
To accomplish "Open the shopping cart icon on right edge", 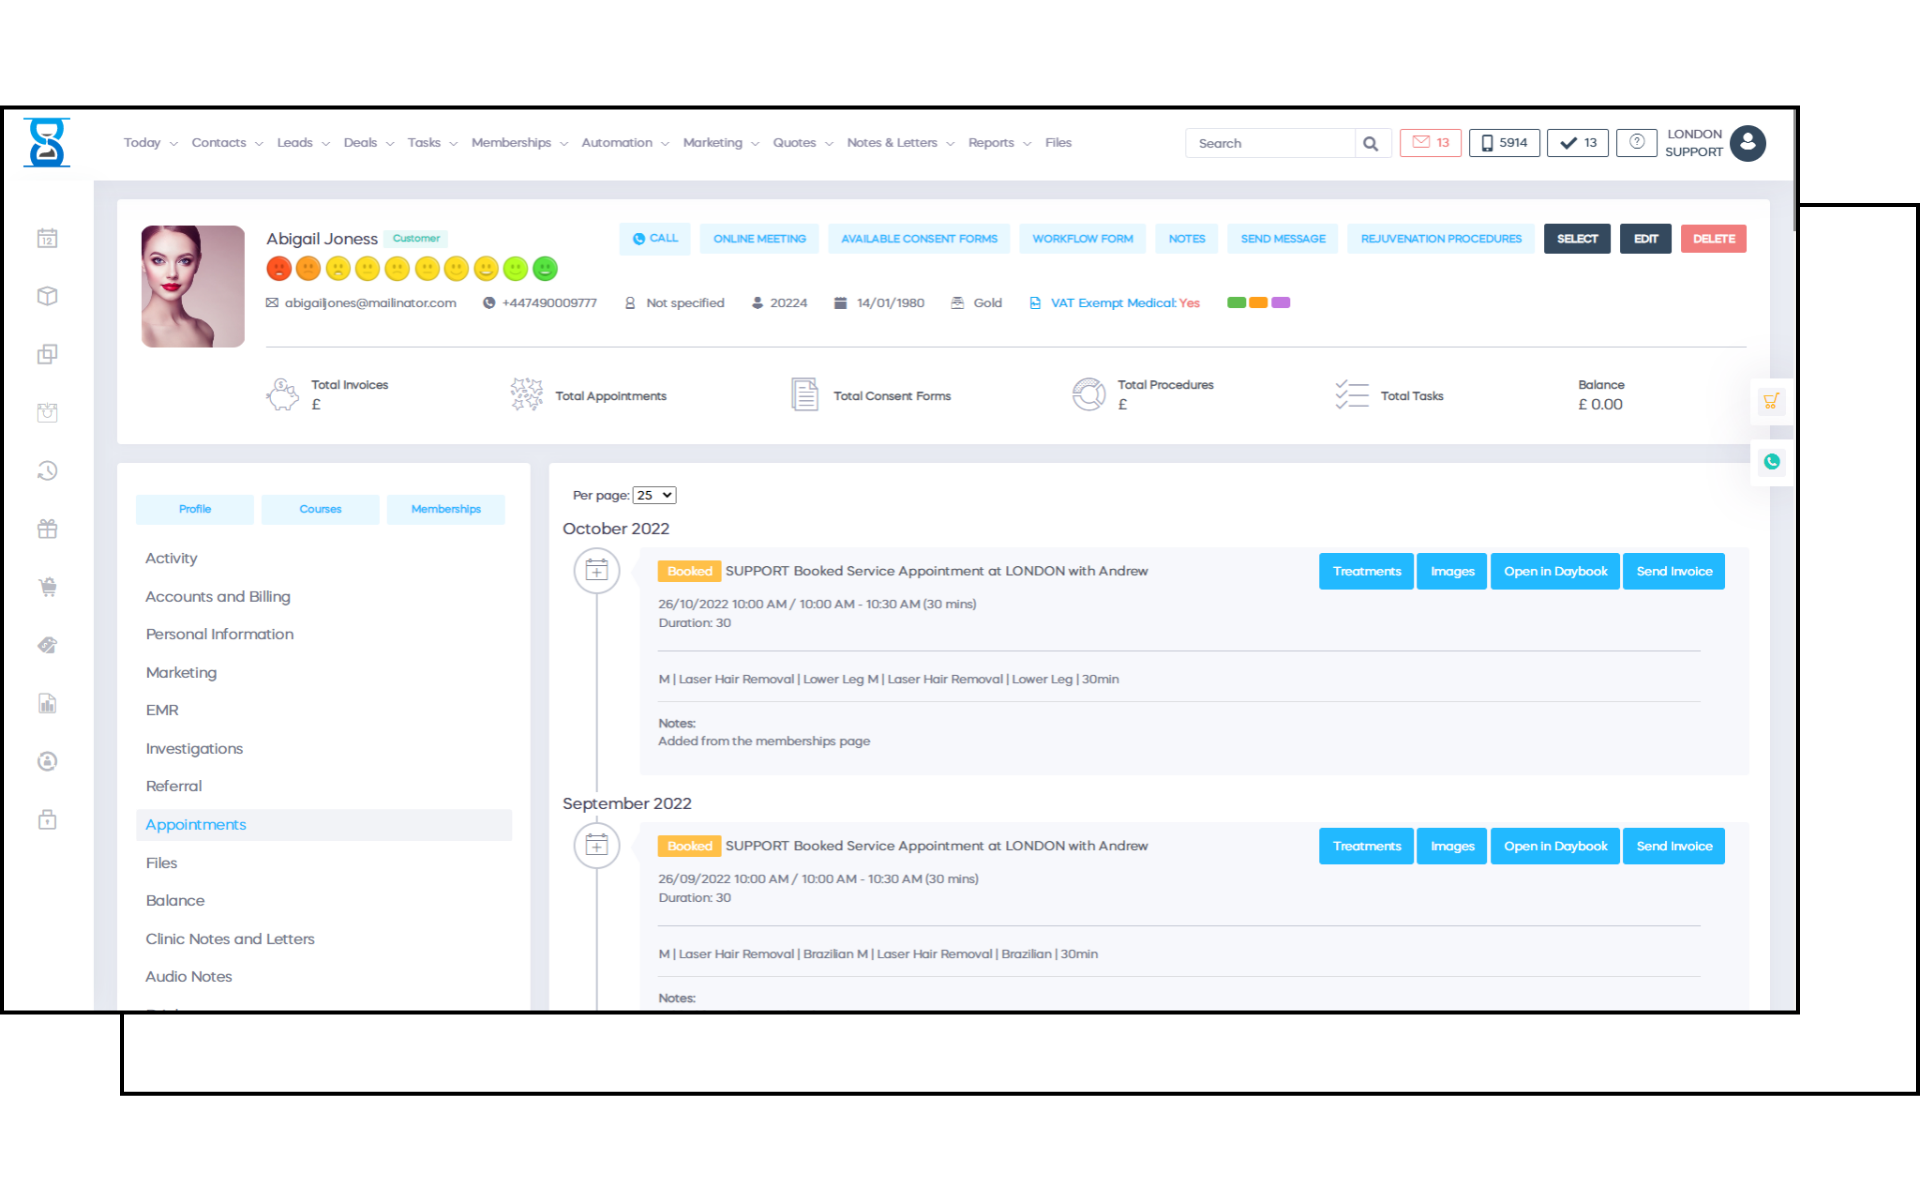I will (1771, 402).
